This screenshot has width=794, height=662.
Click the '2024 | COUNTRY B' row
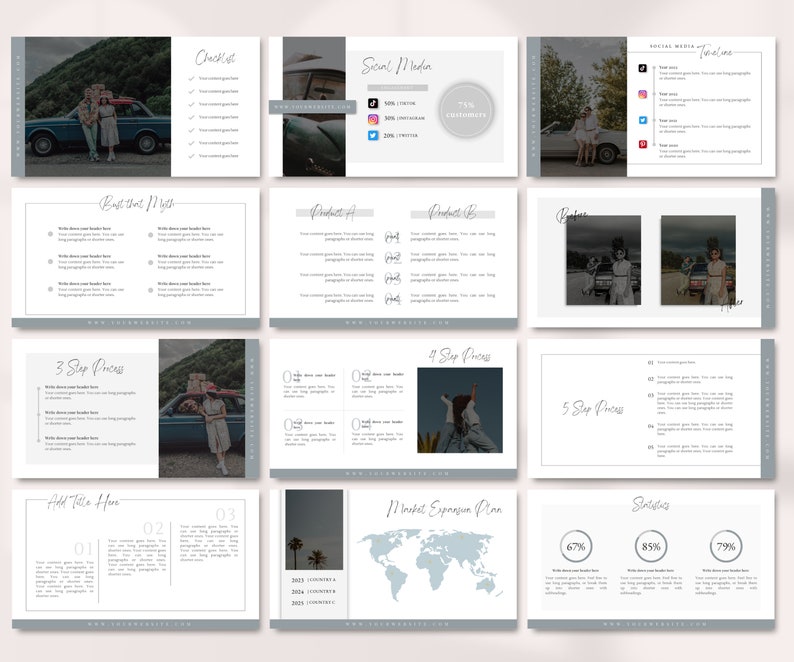pyautogui.click(x=313, y=592)
